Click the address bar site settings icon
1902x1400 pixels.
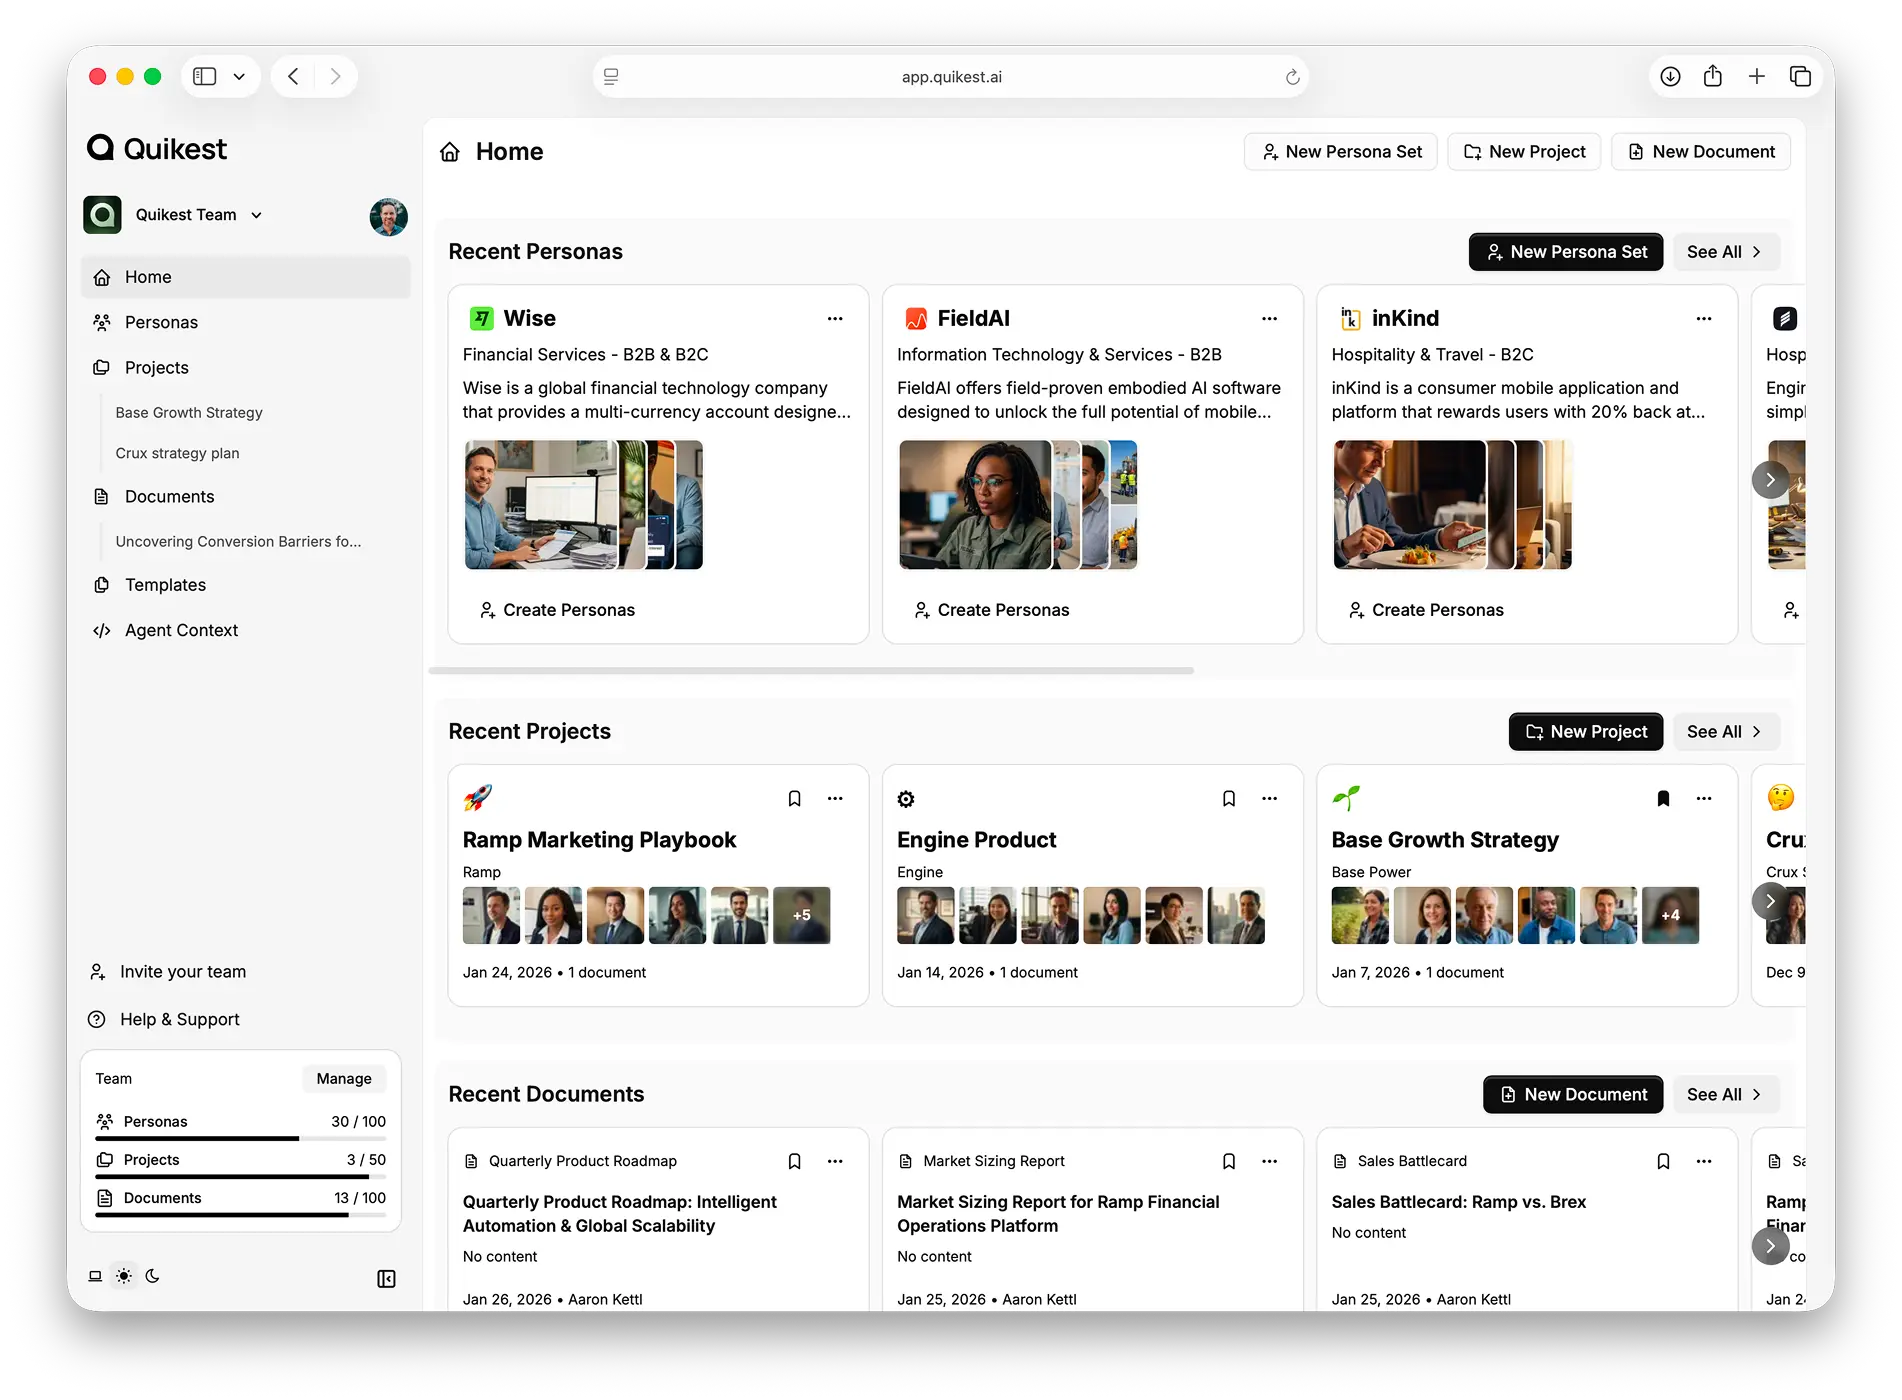(611, 77)
